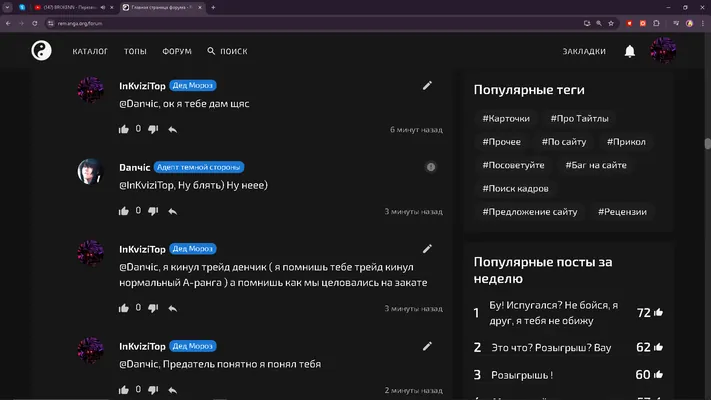Viewport: 711px width, 400px height.
Task: Click the yin-yang site logo
Action: click(41, 50)
